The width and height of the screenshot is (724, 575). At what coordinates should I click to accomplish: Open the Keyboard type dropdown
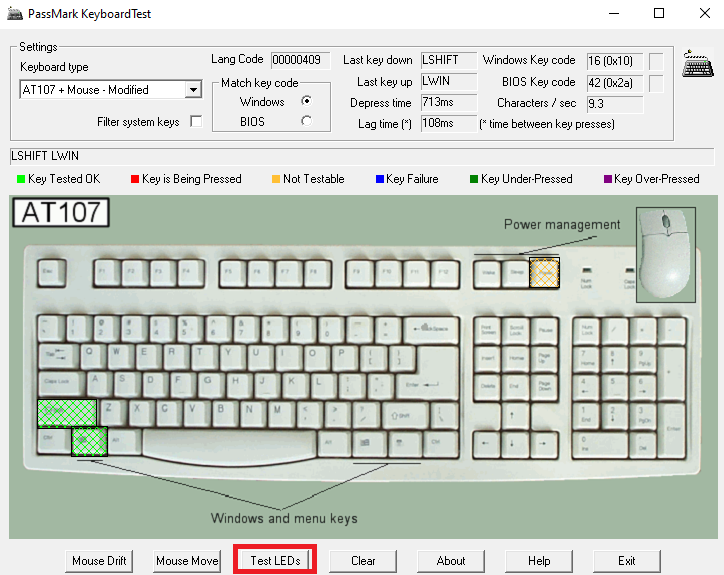tap(192, 90)
